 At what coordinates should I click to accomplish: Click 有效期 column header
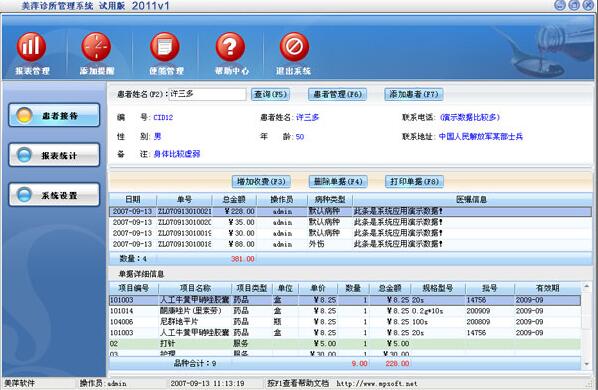click(x=548, y=288)
